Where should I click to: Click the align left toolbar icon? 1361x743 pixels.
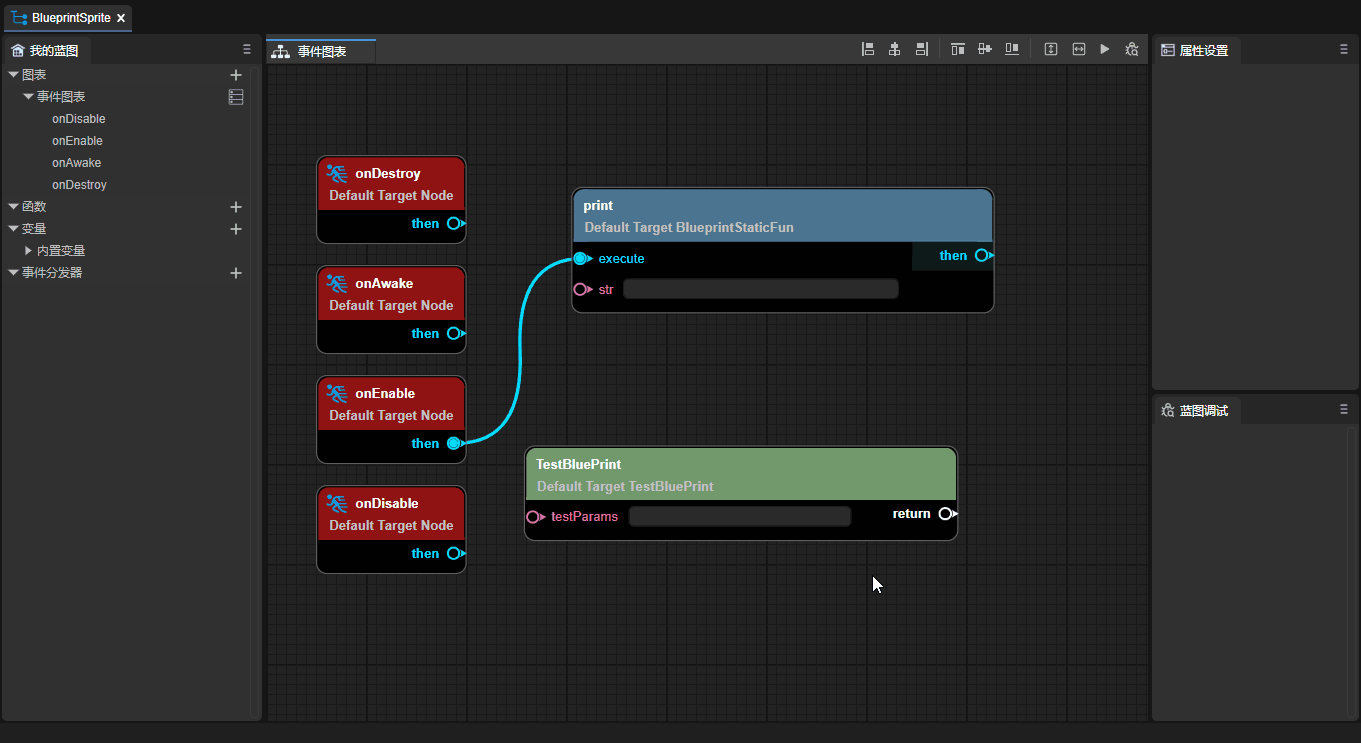(x=868, y=49)
